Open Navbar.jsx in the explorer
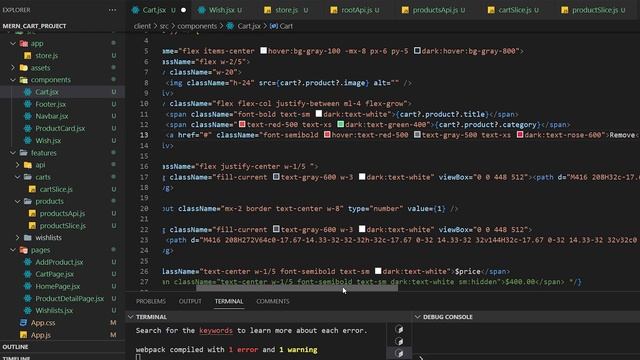Viewport: 640px width, 360px height. pos(52,116)
